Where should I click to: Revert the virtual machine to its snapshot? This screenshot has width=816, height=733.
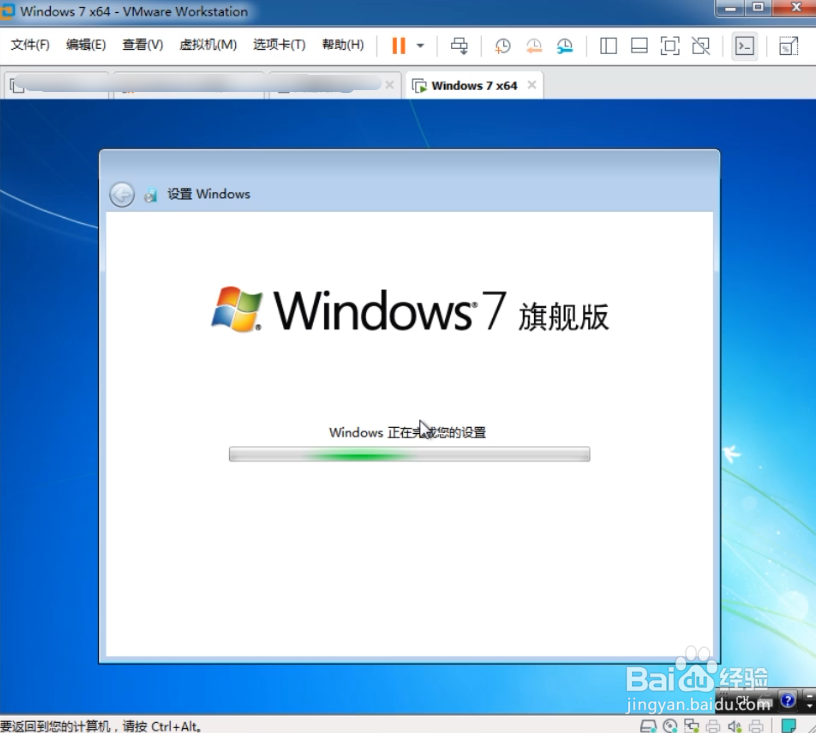coord(533,46)
